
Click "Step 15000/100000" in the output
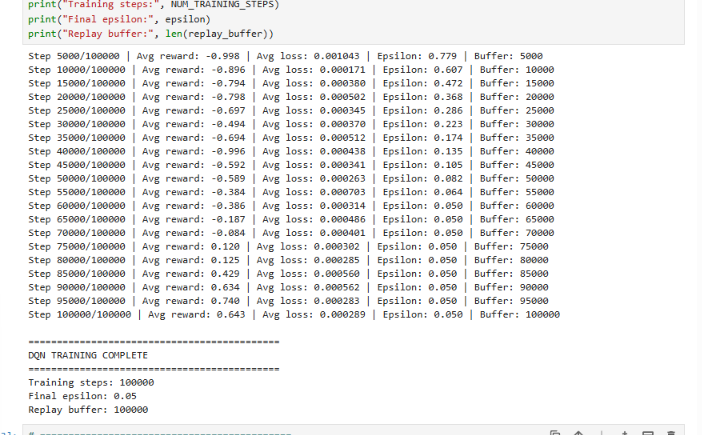[77, 83]
